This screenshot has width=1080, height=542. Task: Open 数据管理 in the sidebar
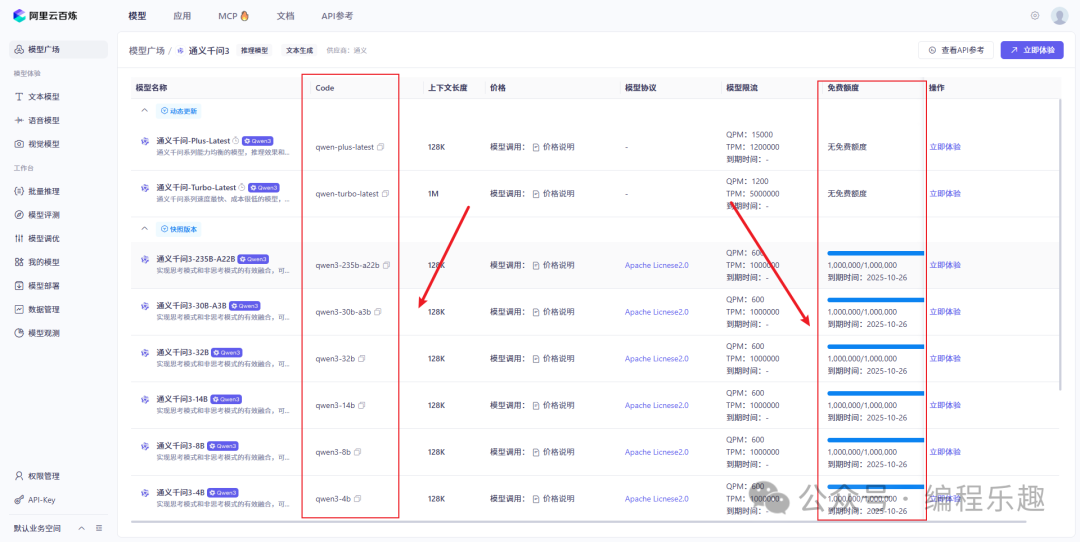pyautogui.click(x=58, y=309)
